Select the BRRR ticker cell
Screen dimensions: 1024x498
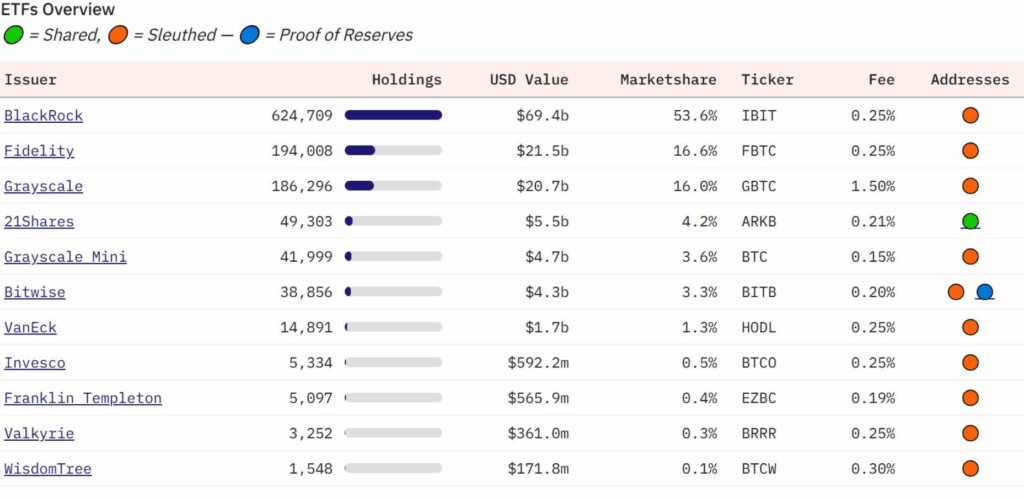(759, 433)
